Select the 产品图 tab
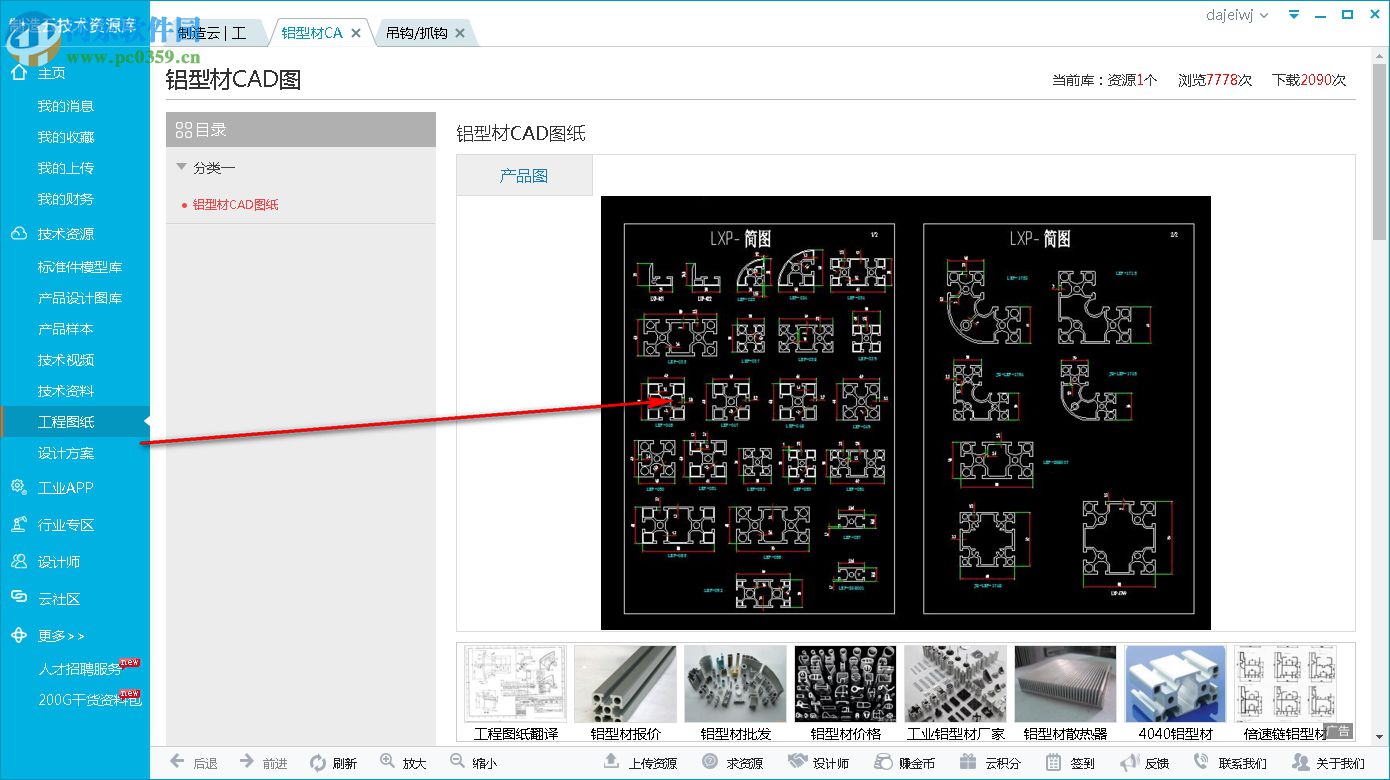The image size is (1390, 780). (524, 176)
